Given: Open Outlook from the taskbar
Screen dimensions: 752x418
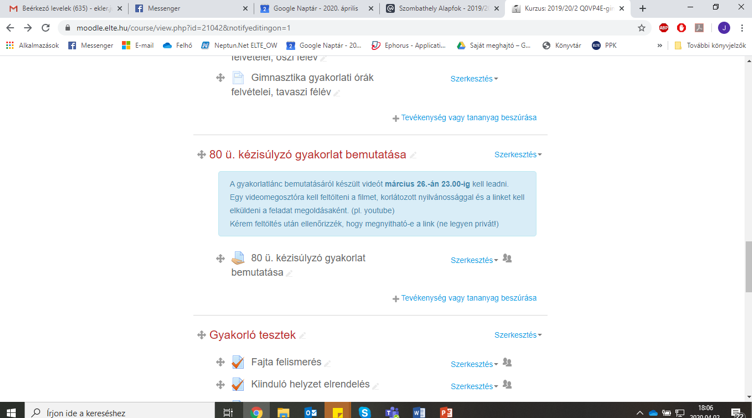Looking at the screenshot, I should coord(310,412).
